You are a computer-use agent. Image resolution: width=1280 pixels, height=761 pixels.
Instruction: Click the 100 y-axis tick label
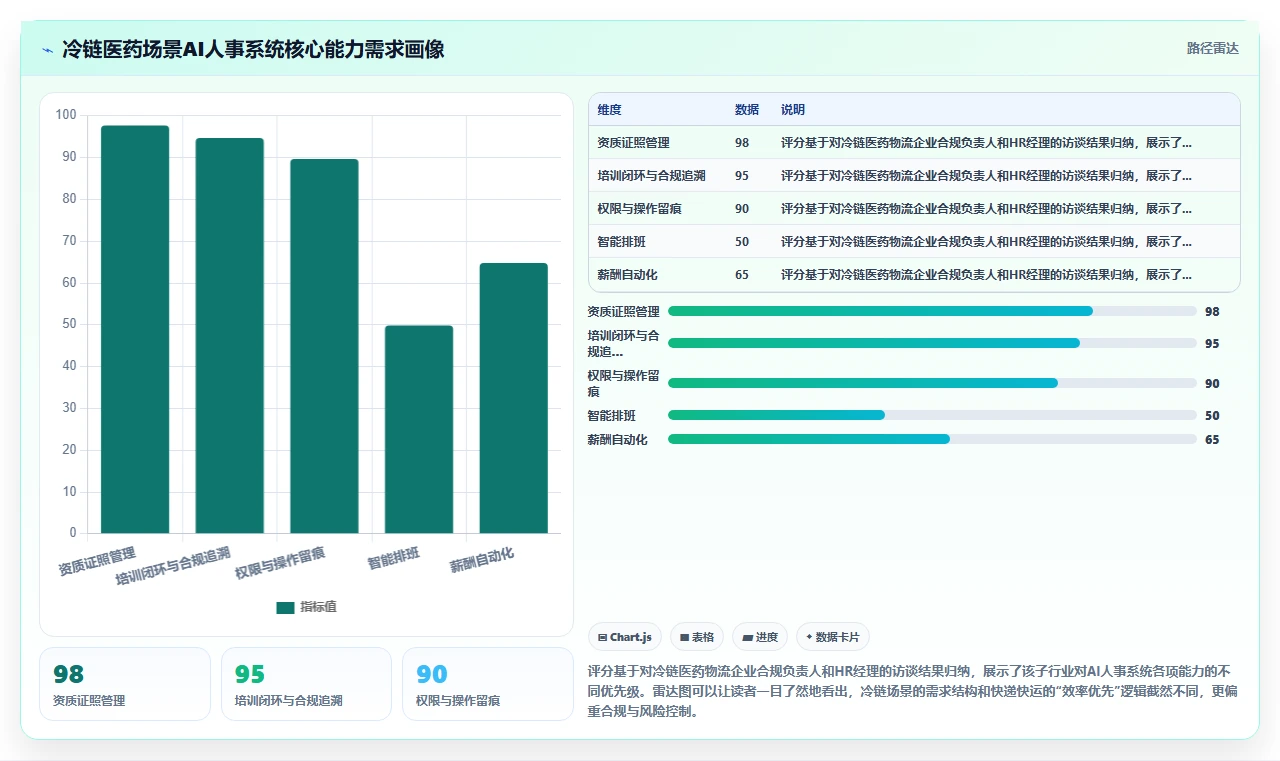click(66, 115)
